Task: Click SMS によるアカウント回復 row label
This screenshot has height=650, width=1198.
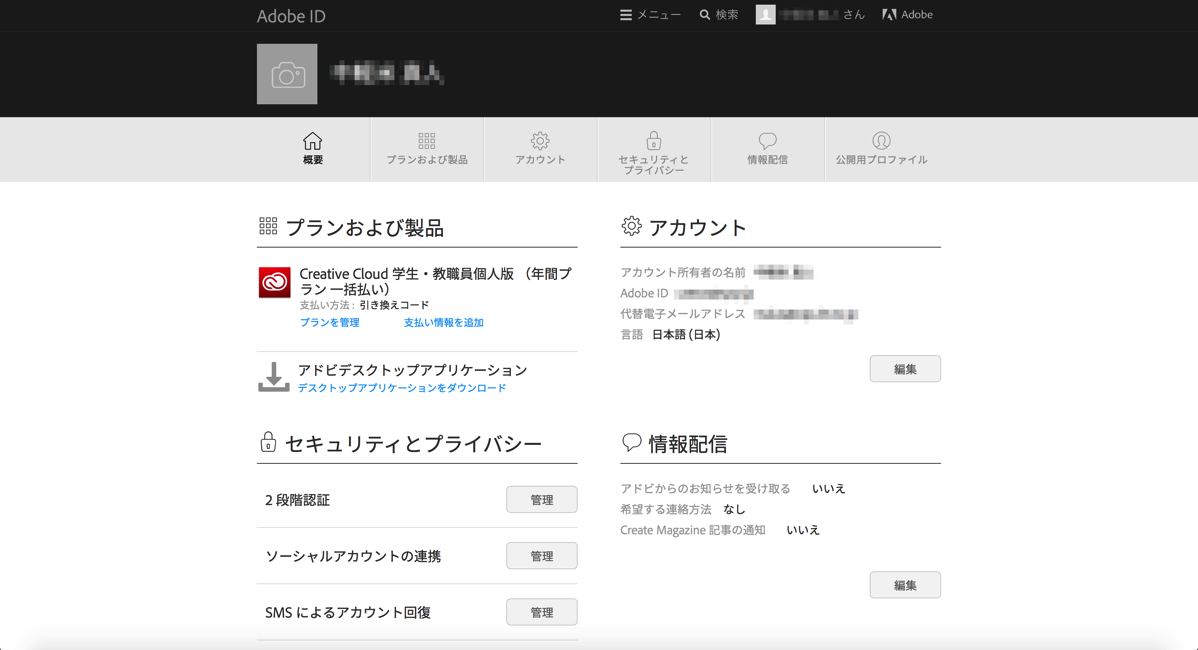Action: (348, 613)
